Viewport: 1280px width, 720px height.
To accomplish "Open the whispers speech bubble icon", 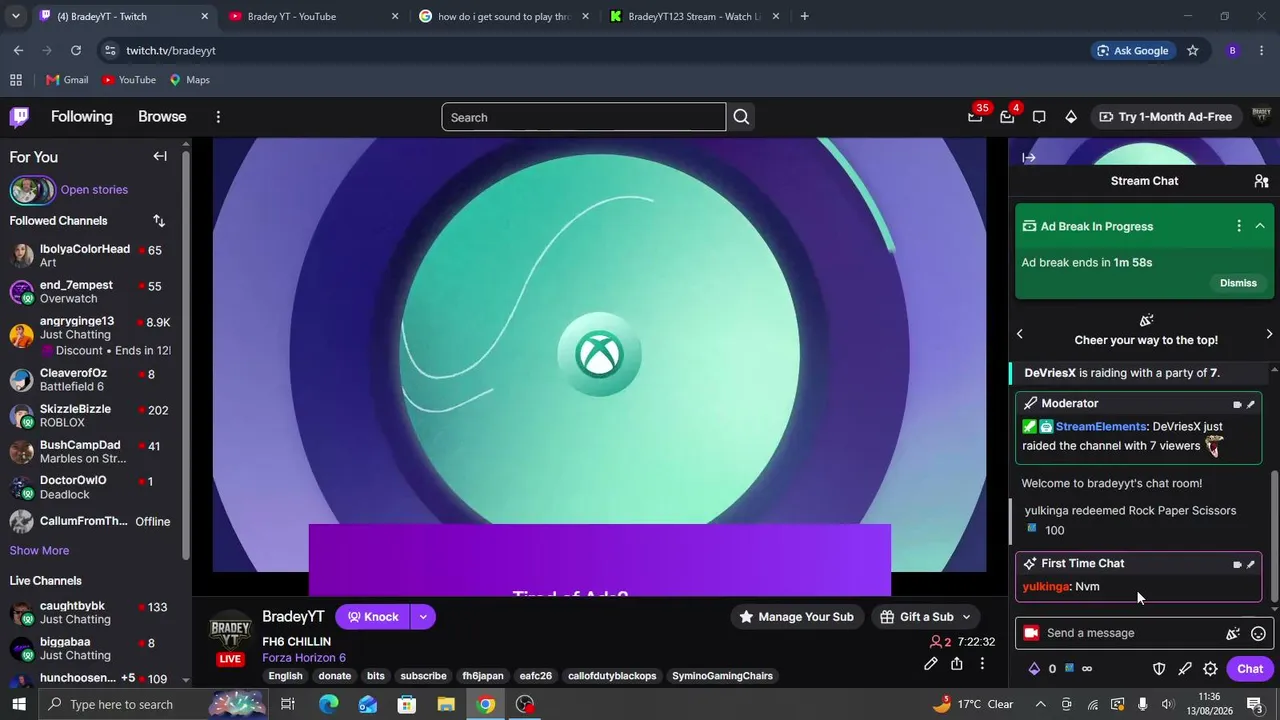I will (1039, 117).
